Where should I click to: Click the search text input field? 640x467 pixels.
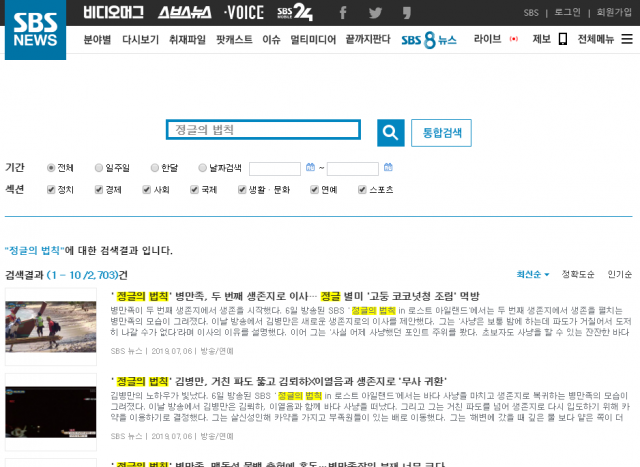263,130
